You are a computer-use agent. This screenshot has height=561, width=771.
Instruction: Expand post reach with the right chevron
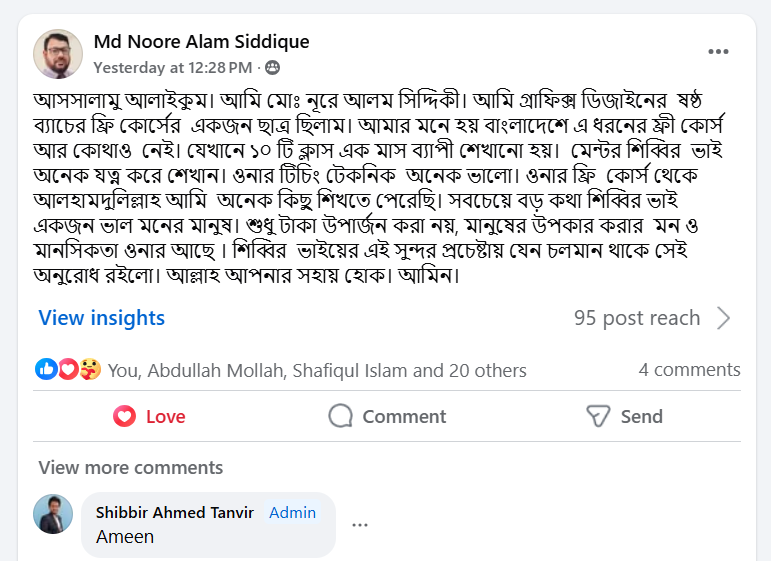coord(724,318)
